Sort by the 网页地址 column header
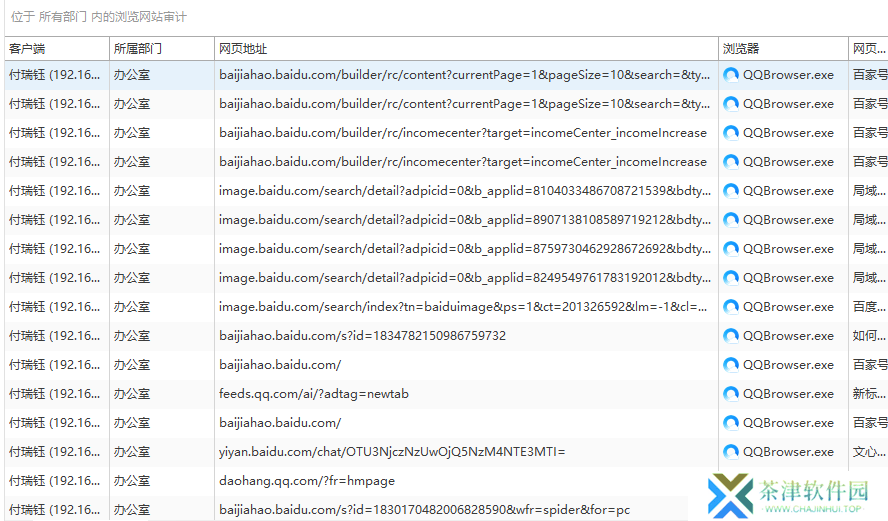The height and width of the screenshot is (521, 888). [x=466, y=49]
